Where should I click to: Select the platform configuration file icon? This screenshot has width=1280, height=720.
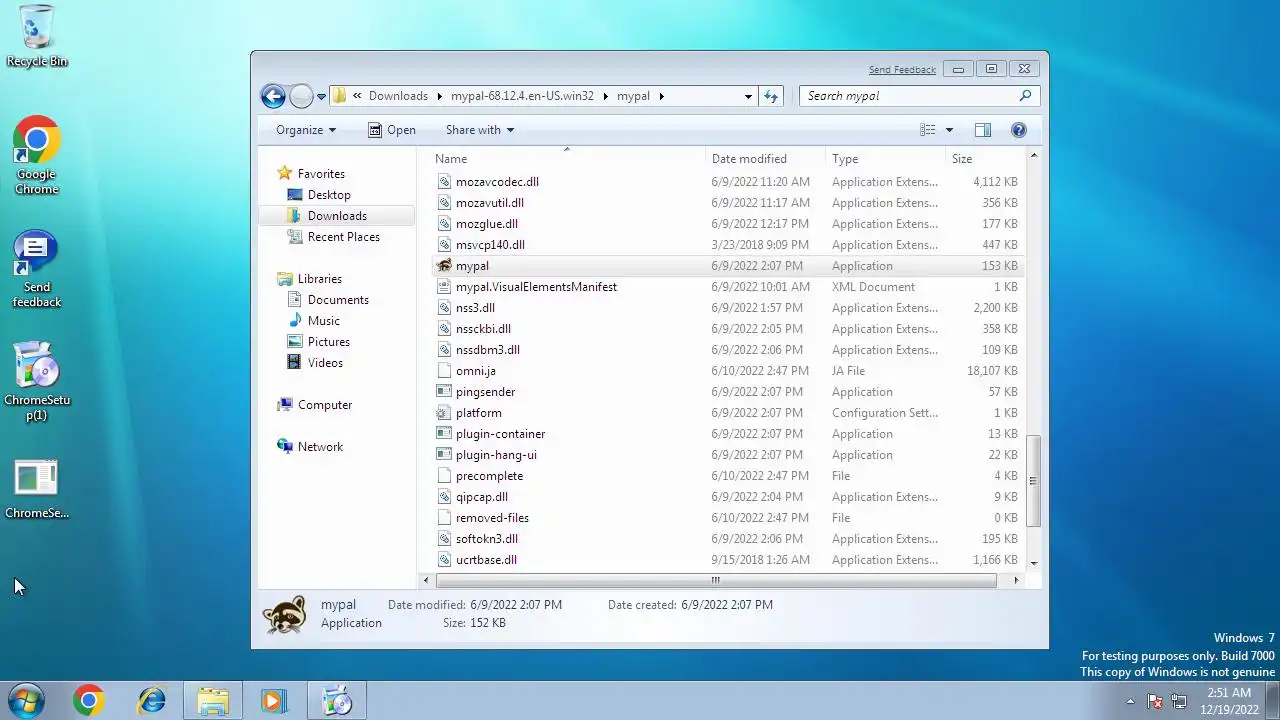tap(445, 413)
